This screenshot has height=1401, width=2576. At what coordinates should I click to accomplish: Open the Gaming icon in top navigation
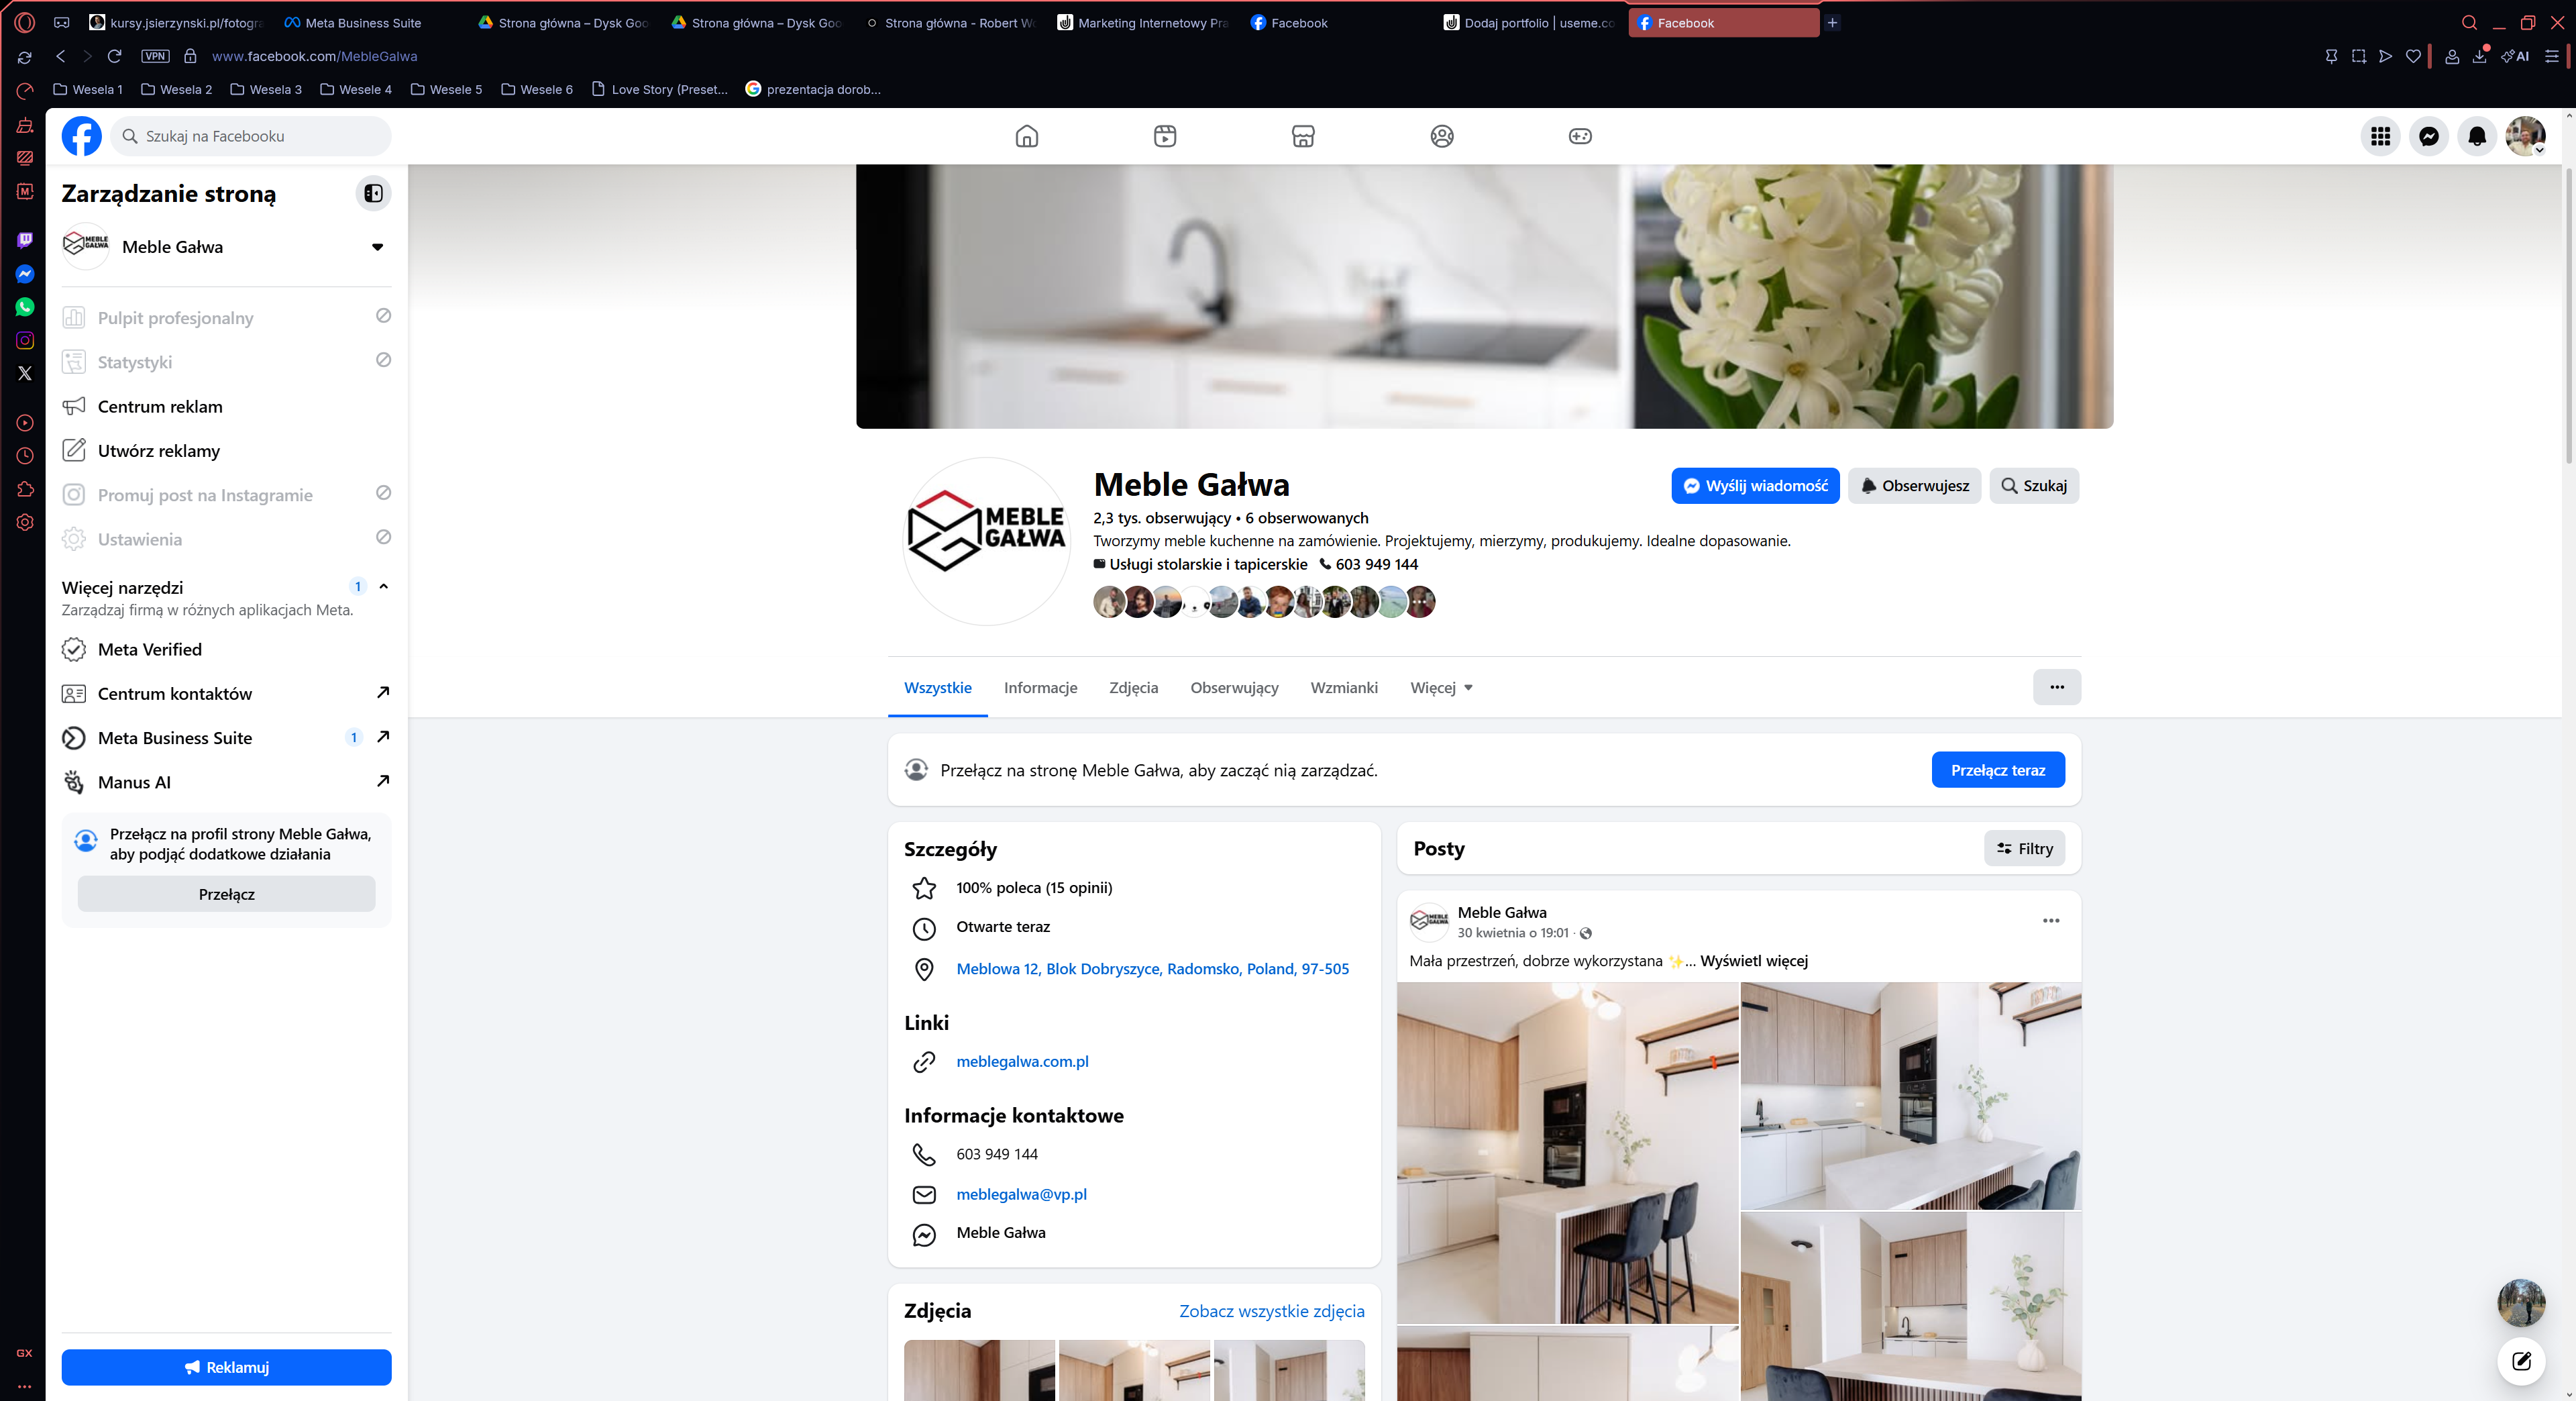tap(1580, 136)
